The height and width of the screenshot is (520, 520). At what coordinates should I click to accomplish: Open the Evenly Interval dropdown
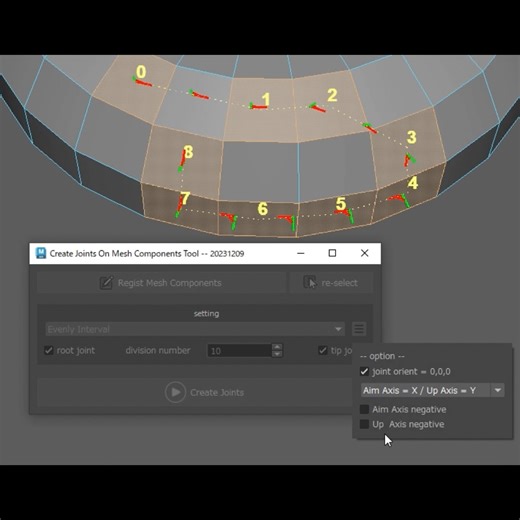pyautogui.click(x=195, y=329)
